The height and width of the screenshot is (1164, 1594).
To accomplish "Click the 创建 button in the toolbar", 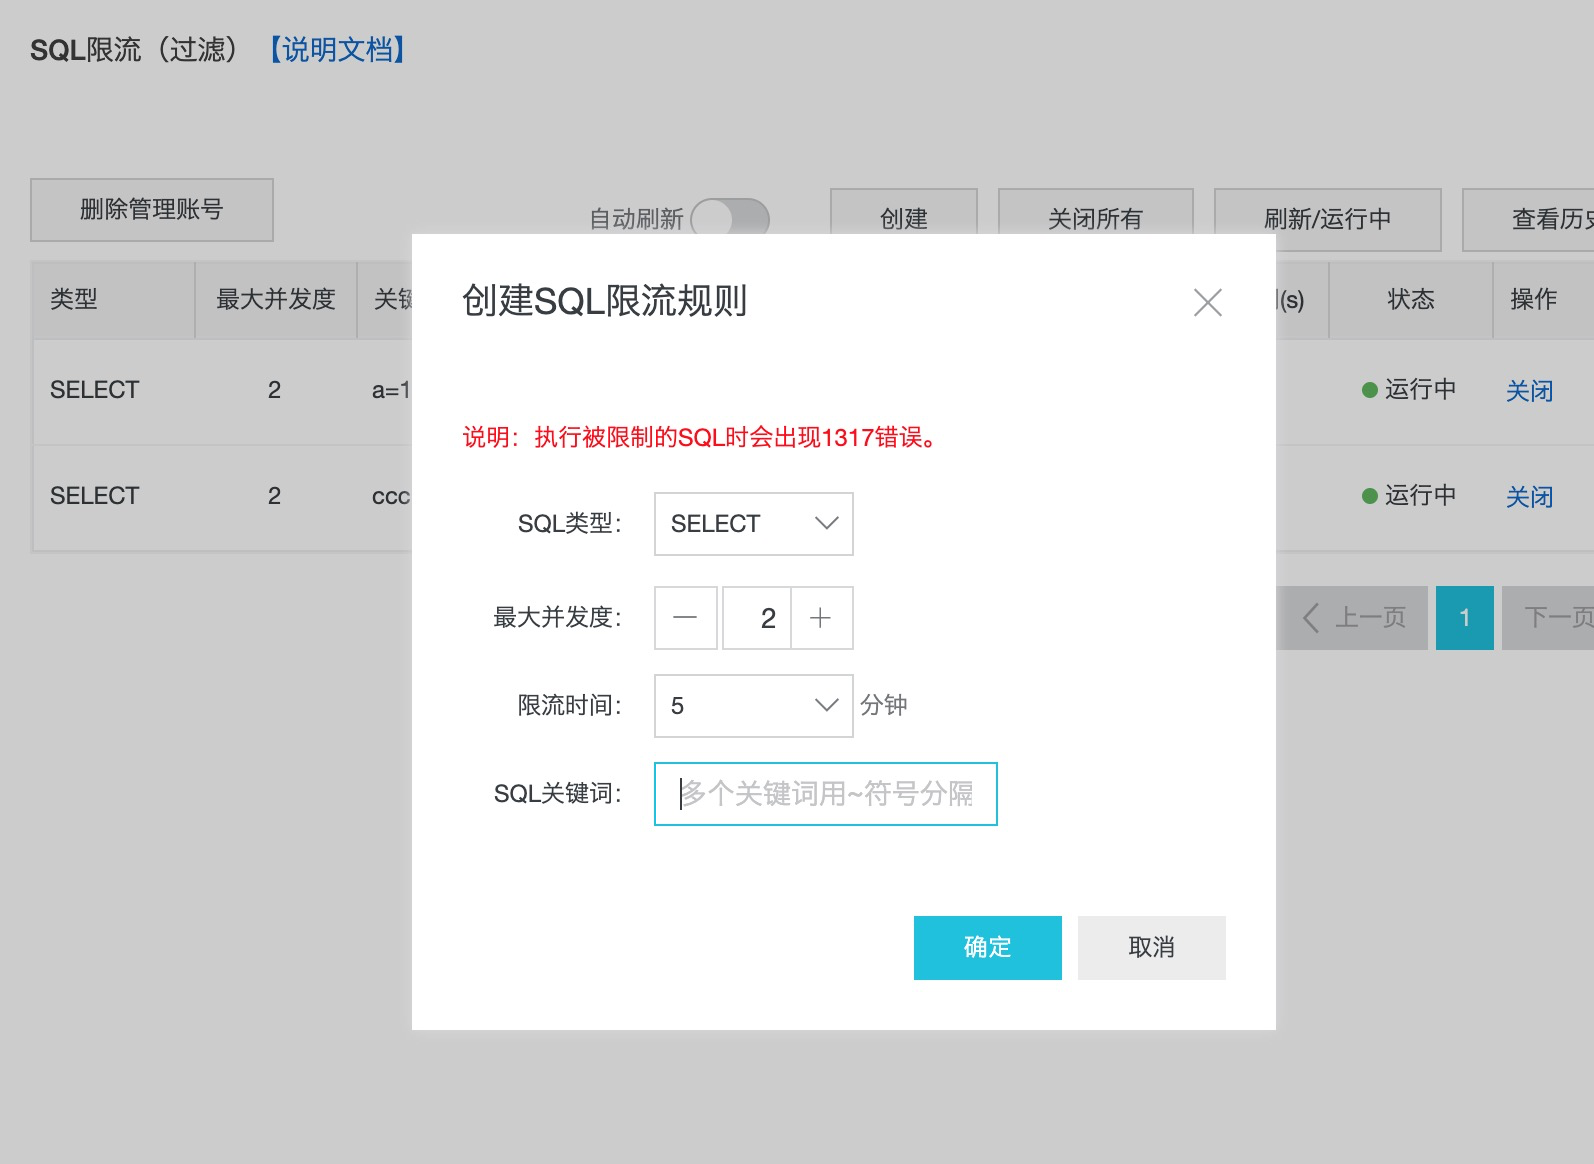I will 904,212.
